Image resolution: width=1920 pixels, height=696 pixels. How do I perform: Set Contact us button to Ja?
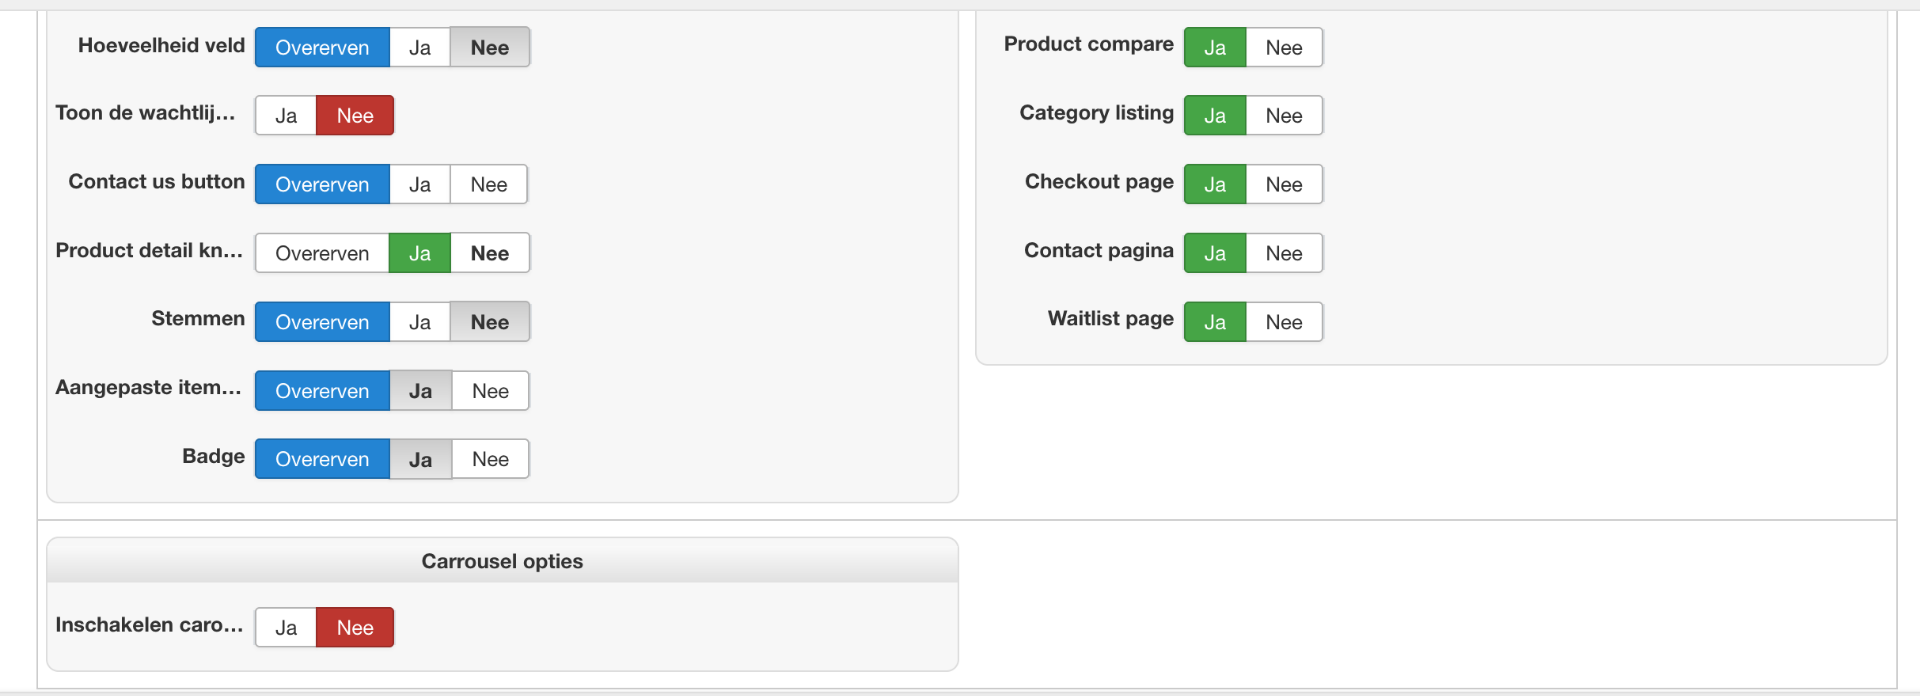point(420,185)
